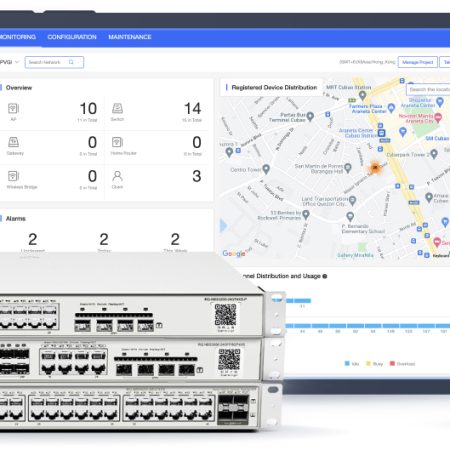Click the Farmers Plaza Araneta Center pin
Screen dimensions: 450x450
(391, 108)
